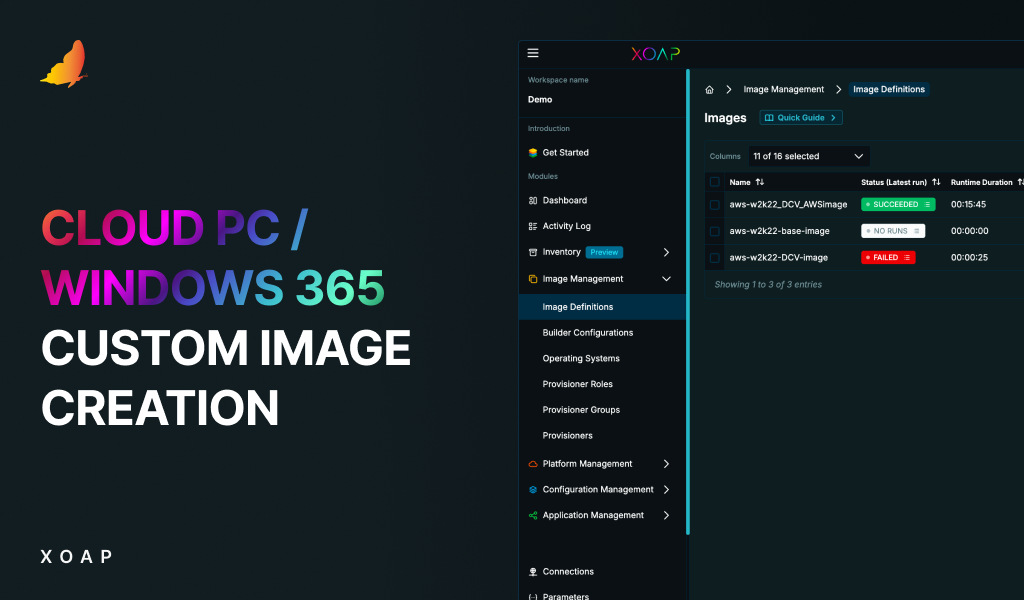1024x600 pixels.
Task: Check the aws-w2k22-base-image row checkbox
Action: tap(715, 231)
